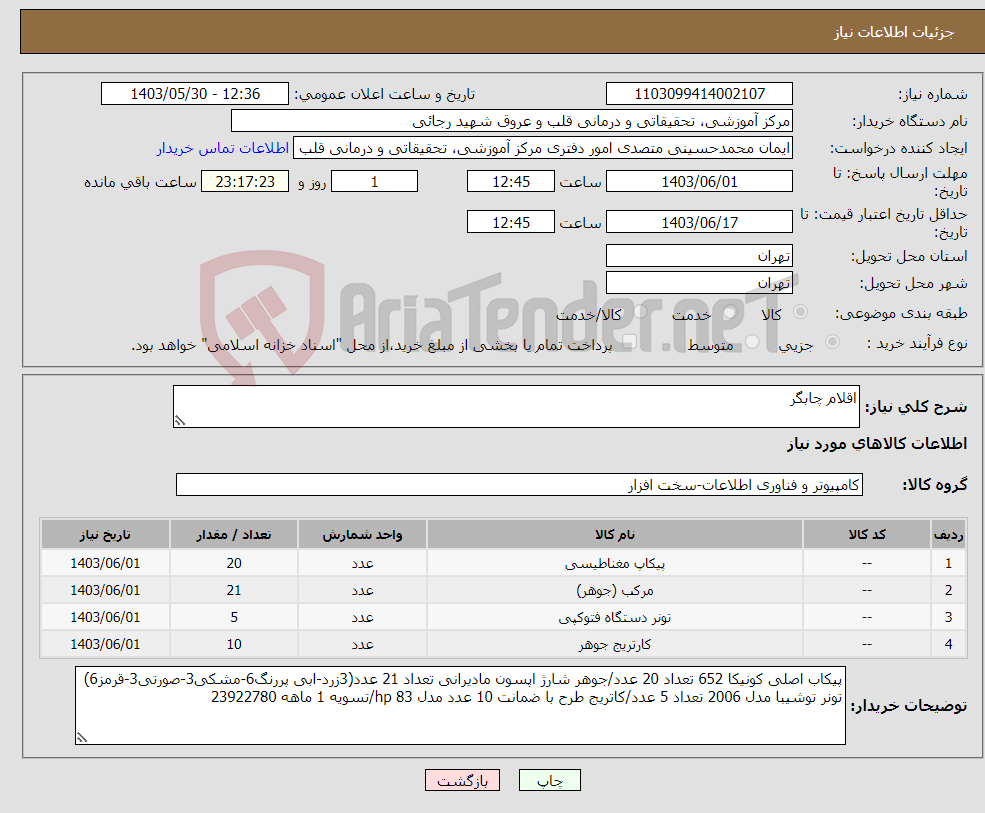The height and width of the screenshot is (813, 985).
Task: Click the resize handle of description textarea
Action: (180, 421)
